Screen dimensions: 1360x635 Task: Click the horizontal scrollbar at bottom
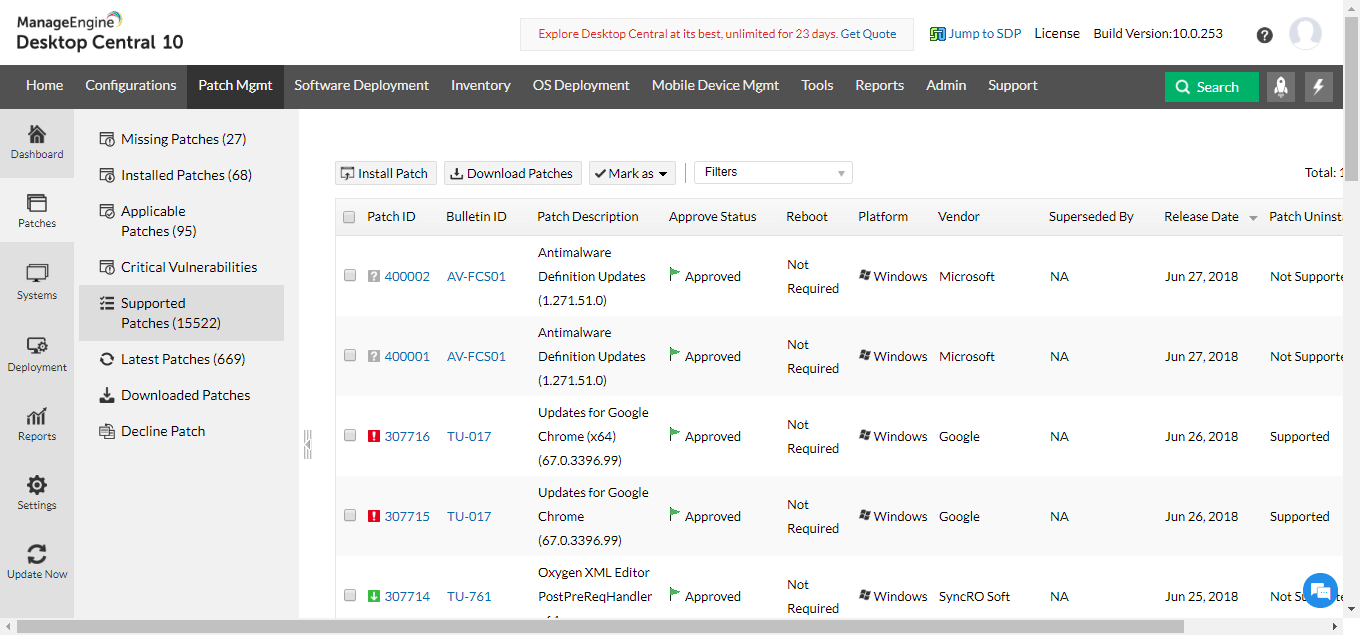[600, 627]
